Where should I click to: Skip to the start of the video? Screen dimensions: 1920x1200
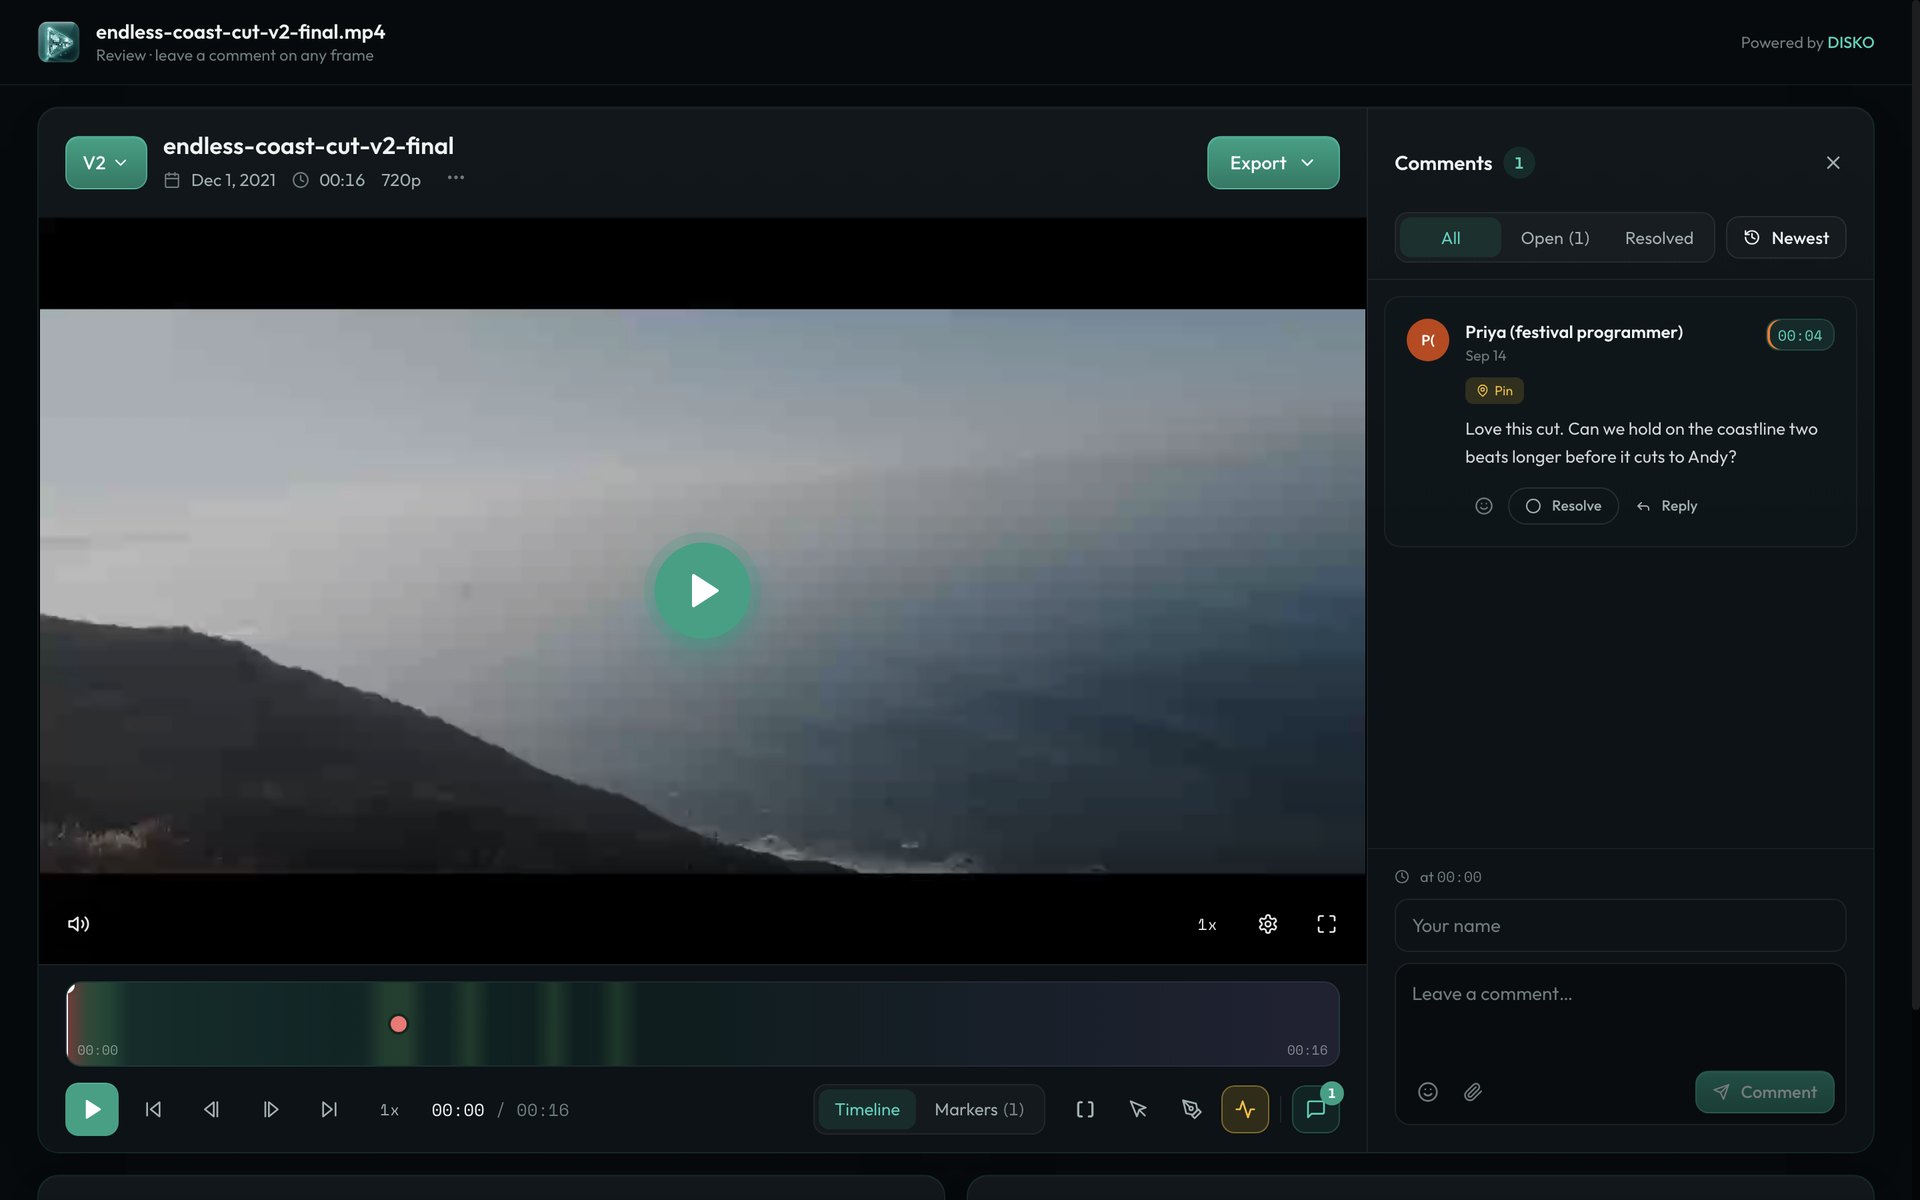(x=153, y=1109)
